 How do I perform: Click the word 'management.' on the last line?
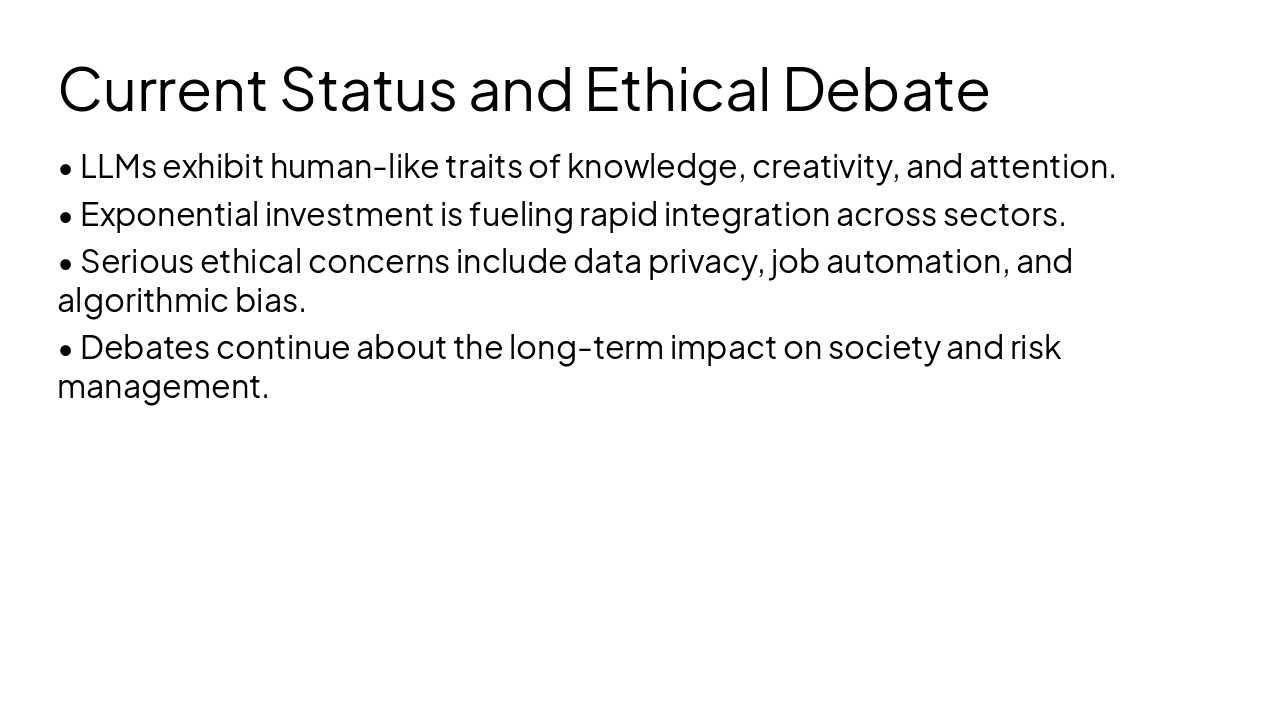pyautogui.click(x=163, y=386)
